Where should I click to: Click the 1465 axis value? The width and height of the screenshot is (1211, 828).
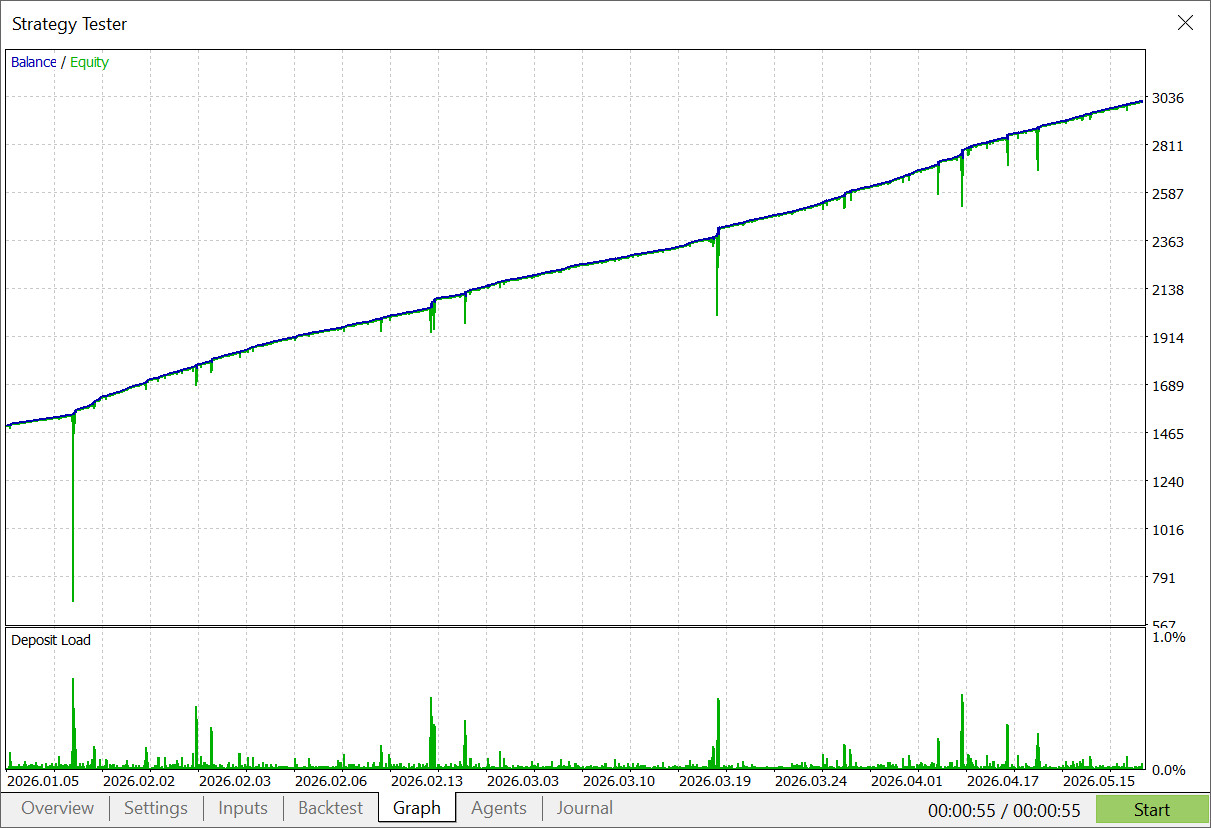coord(1168,434)
